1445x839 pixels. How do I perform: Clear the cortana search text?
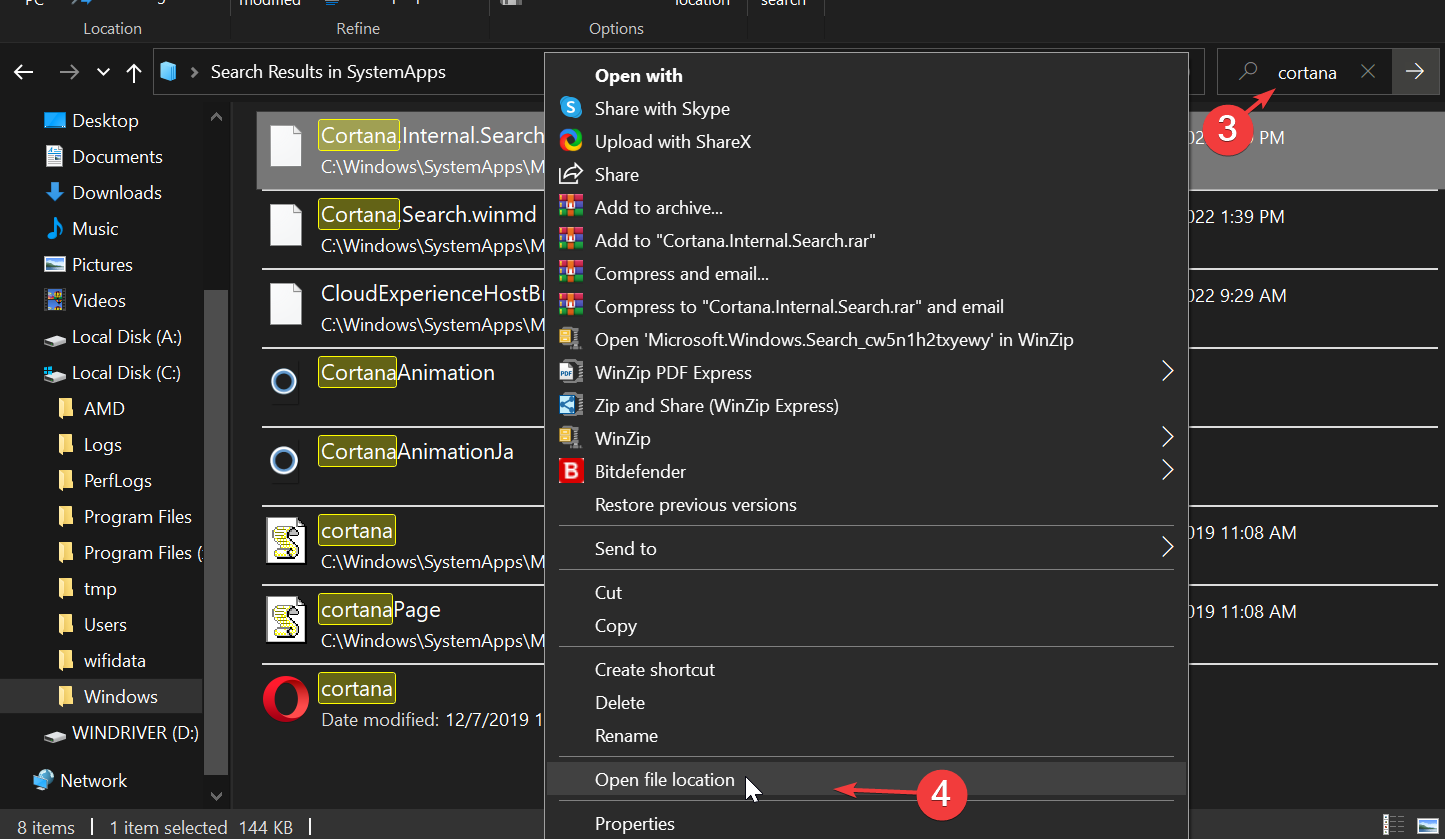[x=1368, y=72]
